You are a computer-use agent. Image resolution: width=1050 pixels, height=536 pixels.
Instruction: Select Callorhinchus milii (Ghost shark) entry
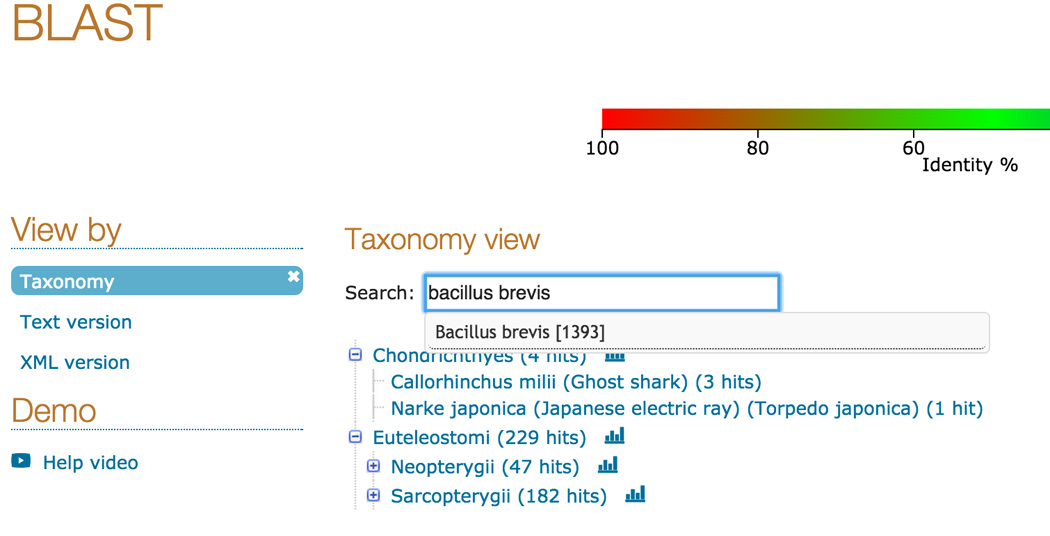pyautogui.click(x=576, y=382)
